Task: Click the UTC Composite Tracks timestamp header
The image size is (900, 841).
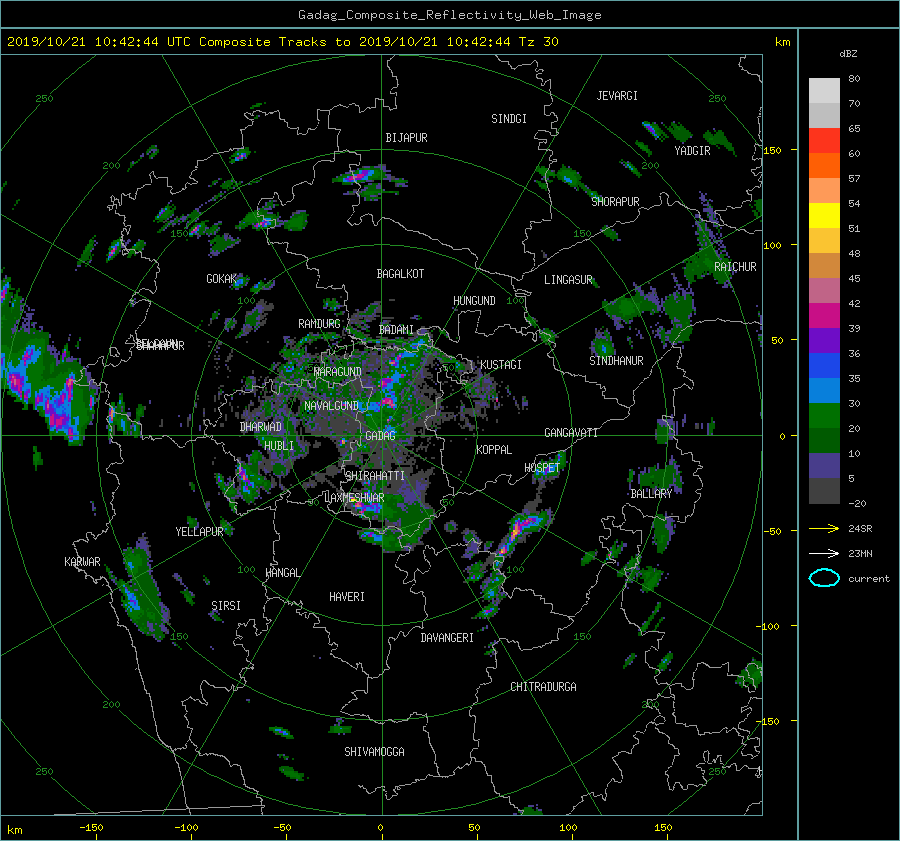Action: [282, 41]
